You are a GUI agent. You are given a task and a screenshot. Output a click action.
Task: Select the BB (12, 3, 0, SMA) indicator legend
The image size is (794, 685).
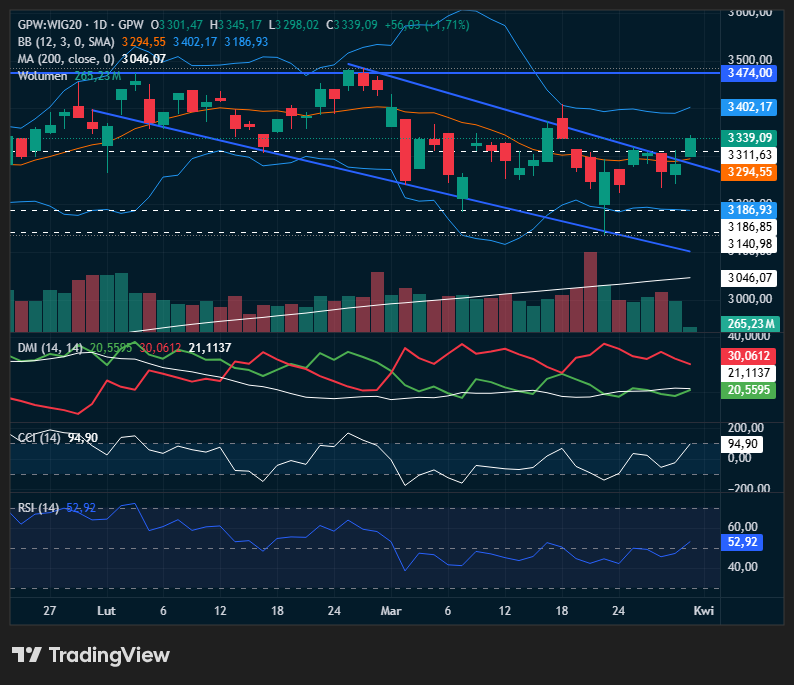(x=66, y=41)
